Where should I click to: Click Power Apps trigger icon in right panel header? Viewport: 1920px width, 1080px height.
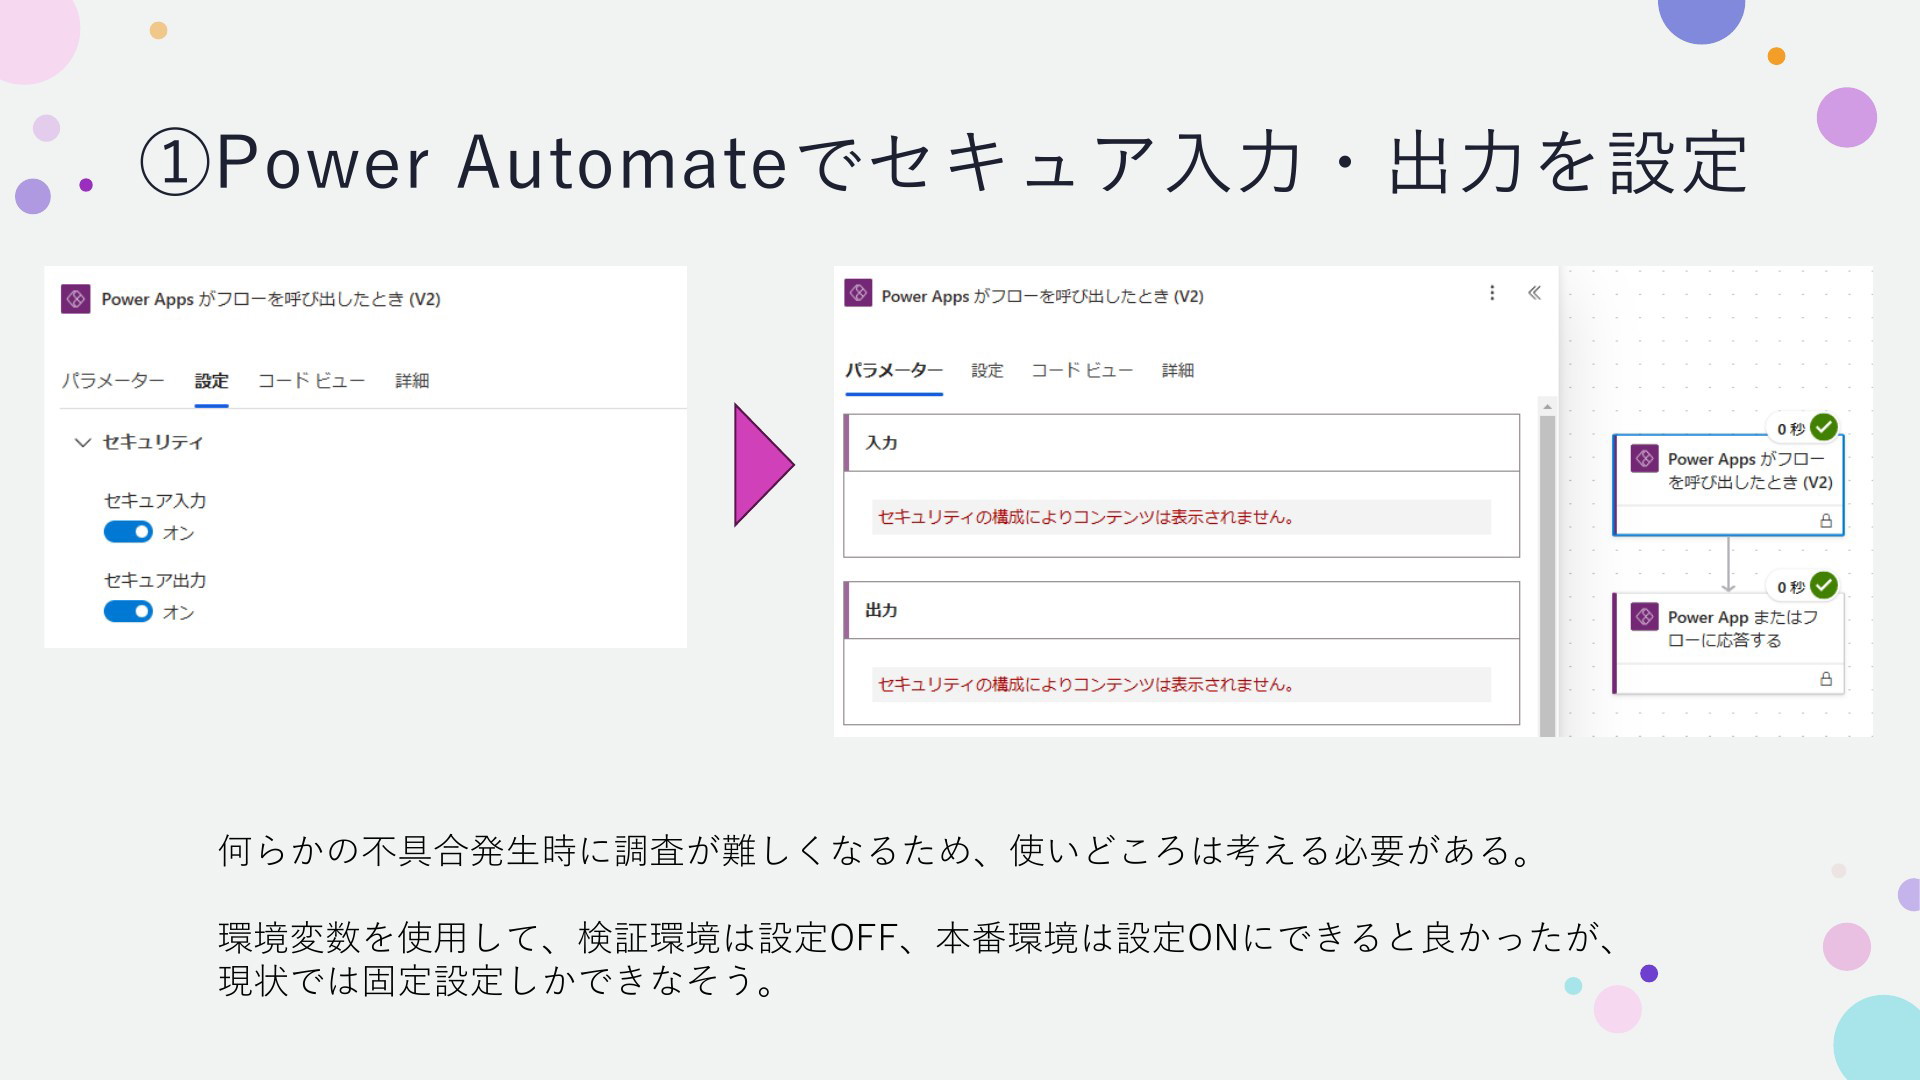[x=858, y=293]
